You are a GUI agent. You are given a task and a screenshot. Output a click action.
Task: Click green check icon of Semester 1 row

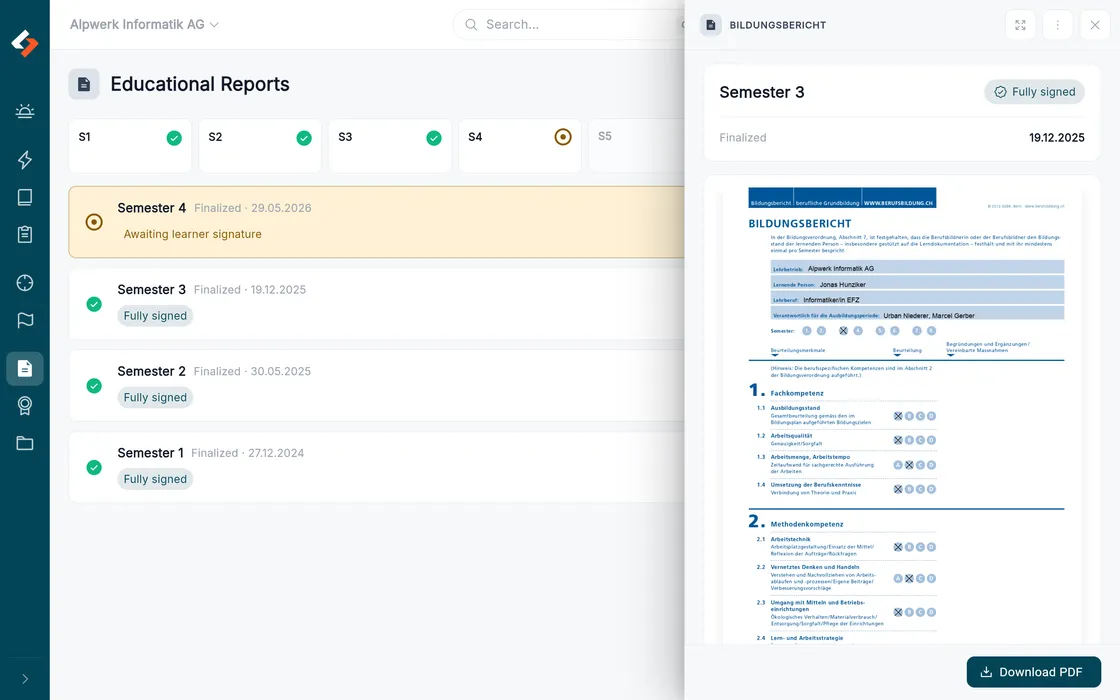94,468
